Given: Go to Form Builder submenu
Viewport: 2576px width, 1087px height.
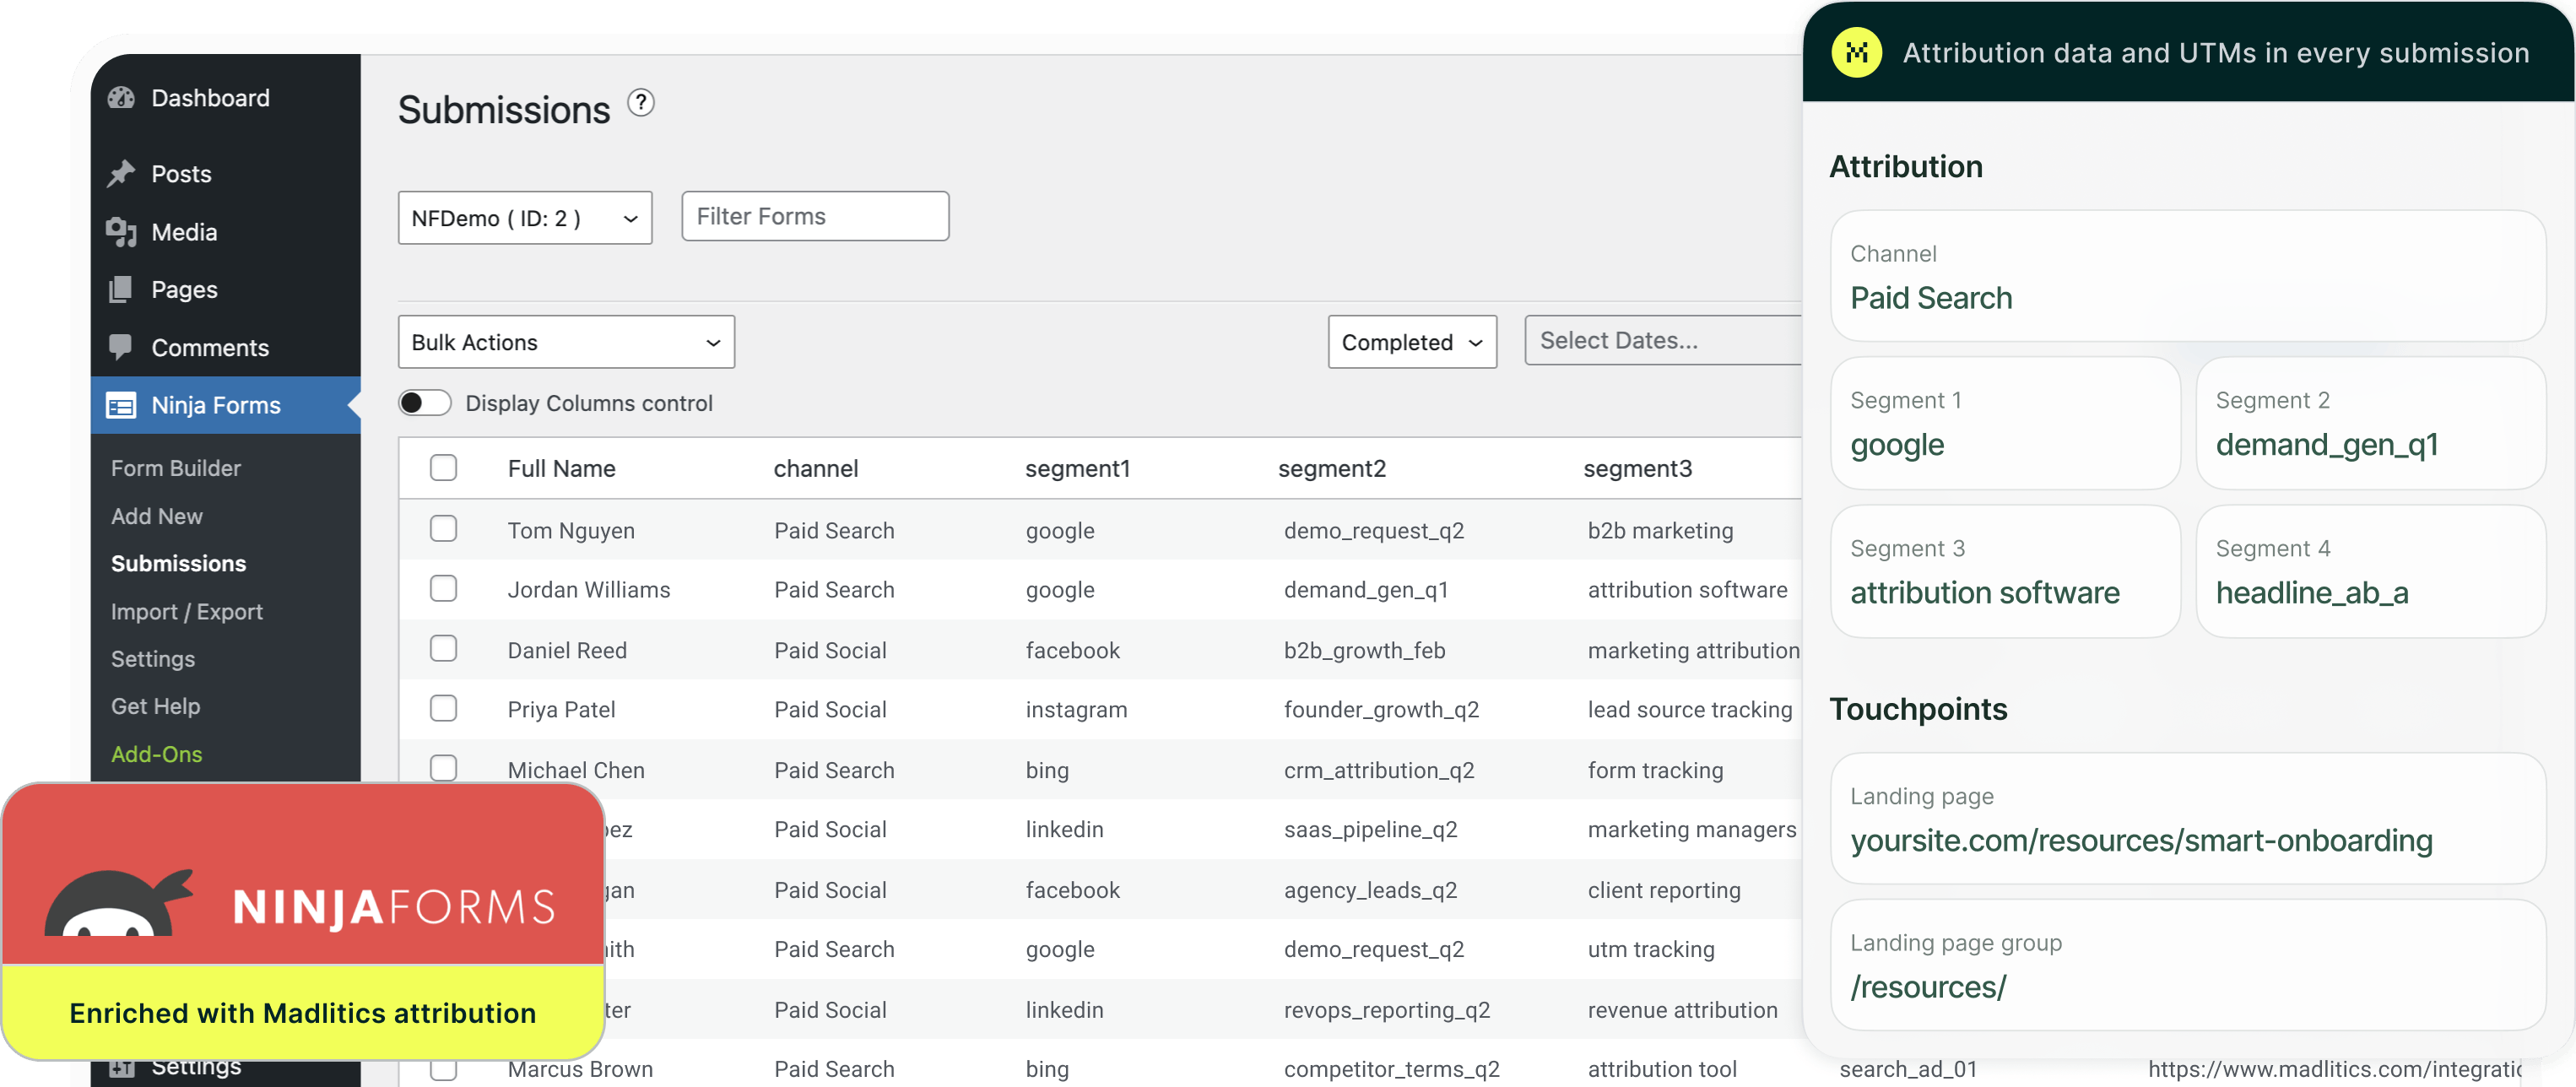Looking at the screenshot, I should (x=176, y=468).
